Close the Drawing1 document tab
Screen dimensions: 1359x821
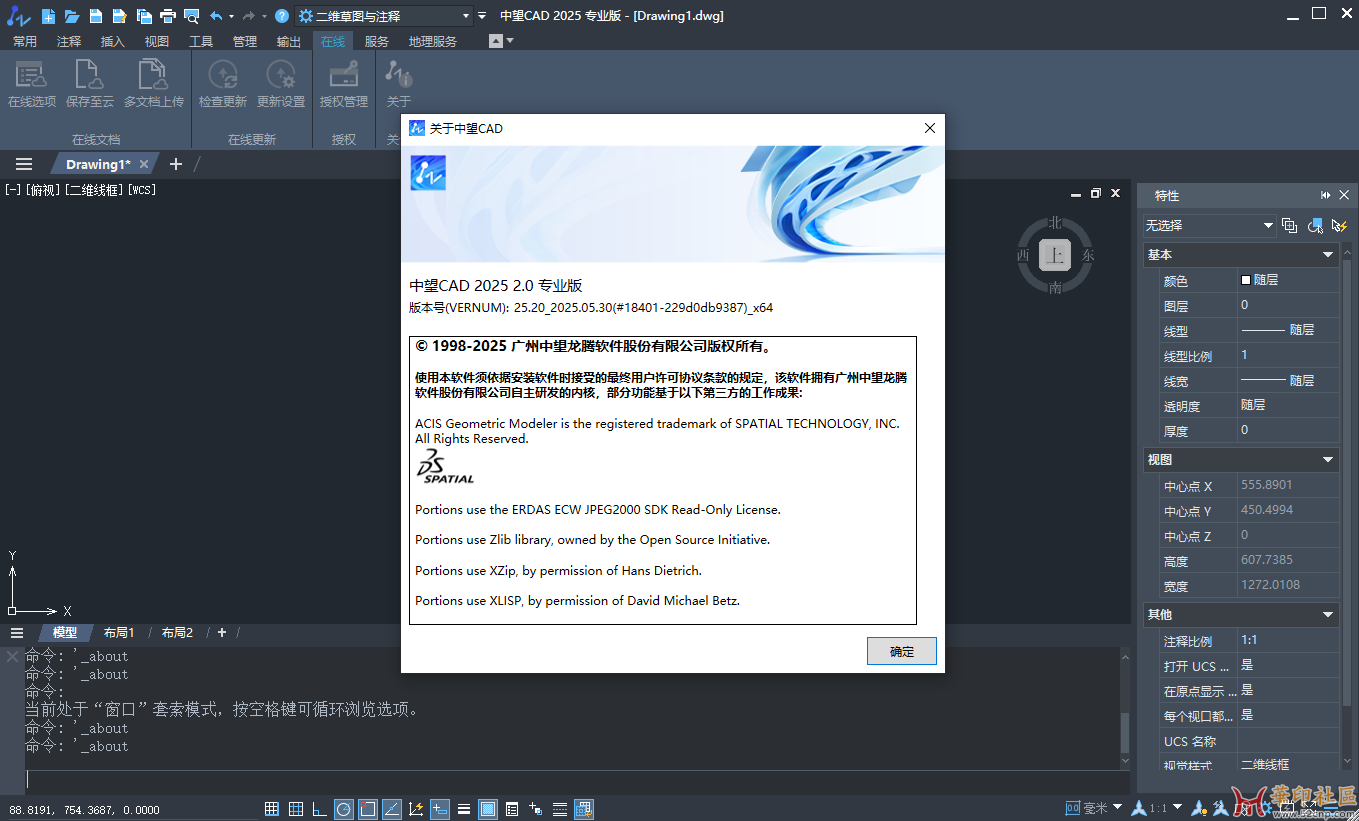pyautogui.click(x=144, y=164)
